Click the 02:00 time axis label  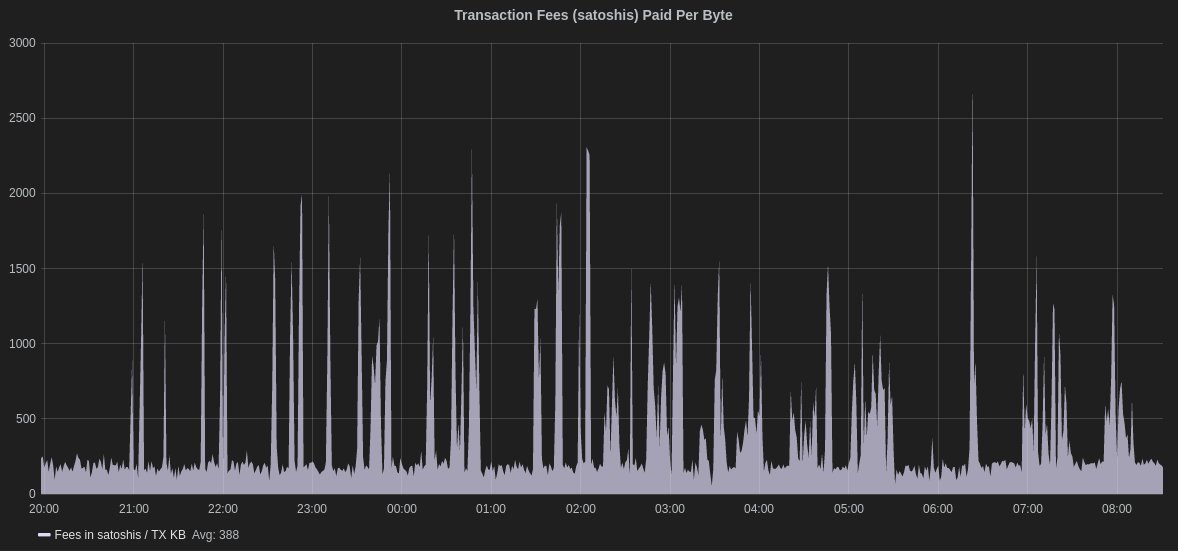pyautogui.click(x=580, y=509)
